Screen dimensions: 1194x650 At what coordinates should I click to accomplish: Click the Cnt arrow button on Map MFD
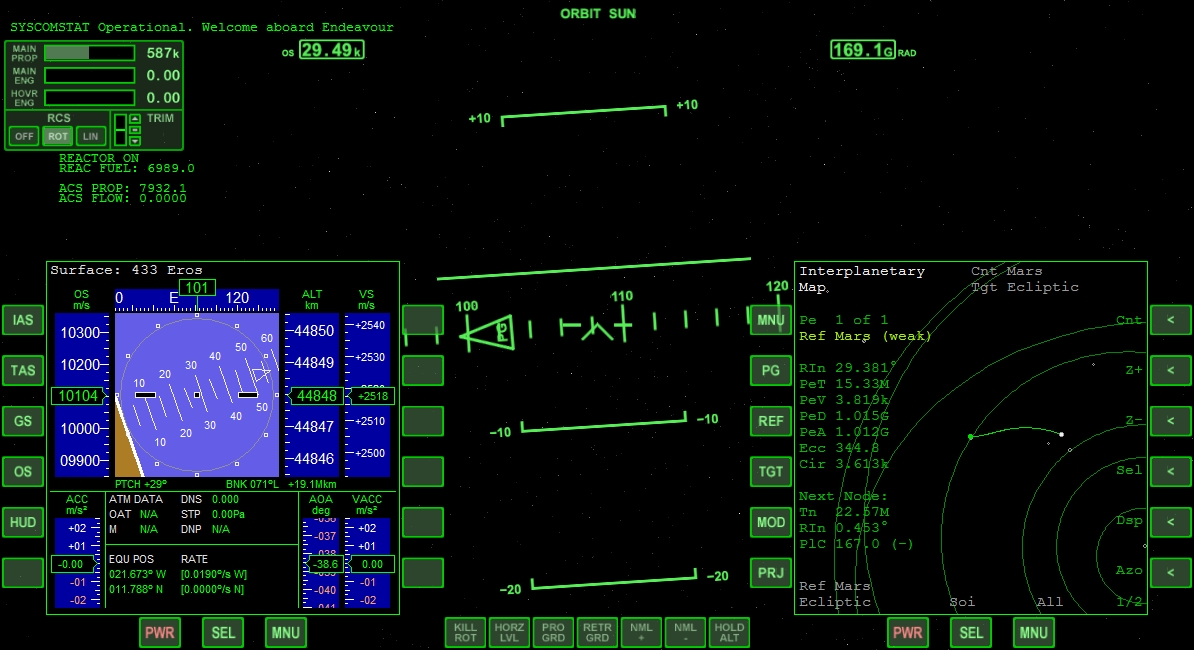[x=1170, y=320]
